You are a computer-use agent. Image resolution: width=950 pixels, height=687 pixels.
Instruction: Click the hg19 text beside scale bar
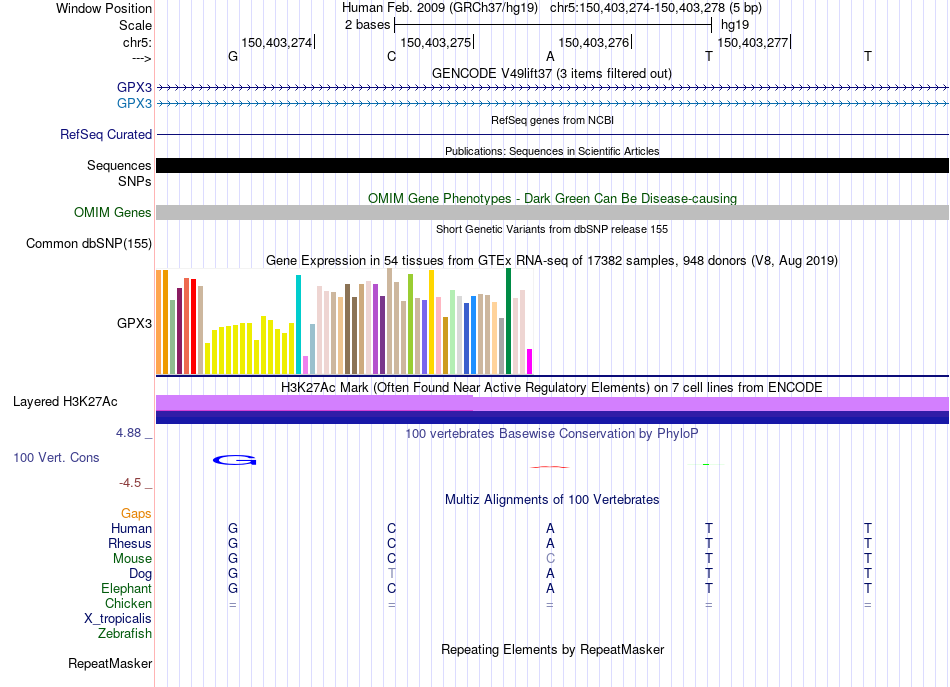735,25
